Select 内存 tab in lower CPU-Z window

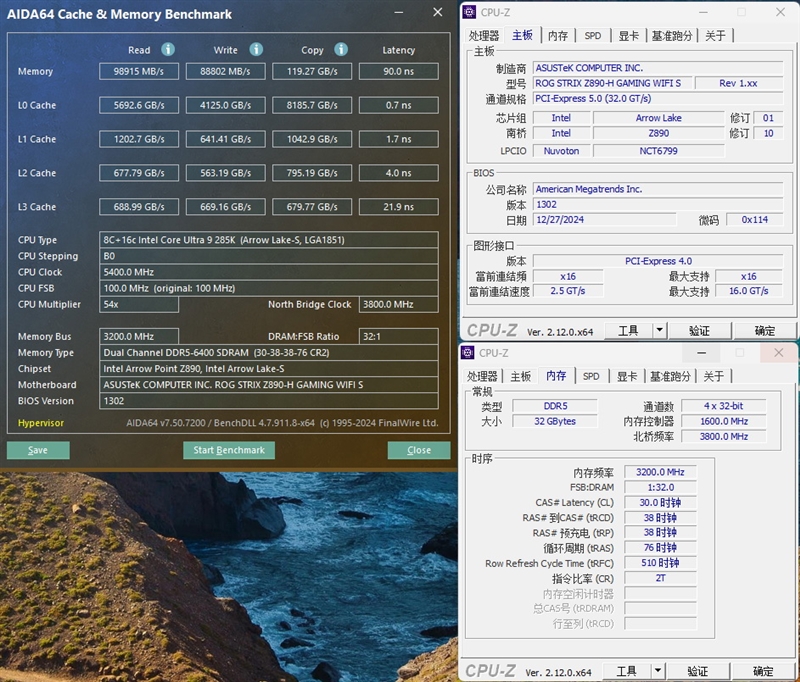point(556,375)
